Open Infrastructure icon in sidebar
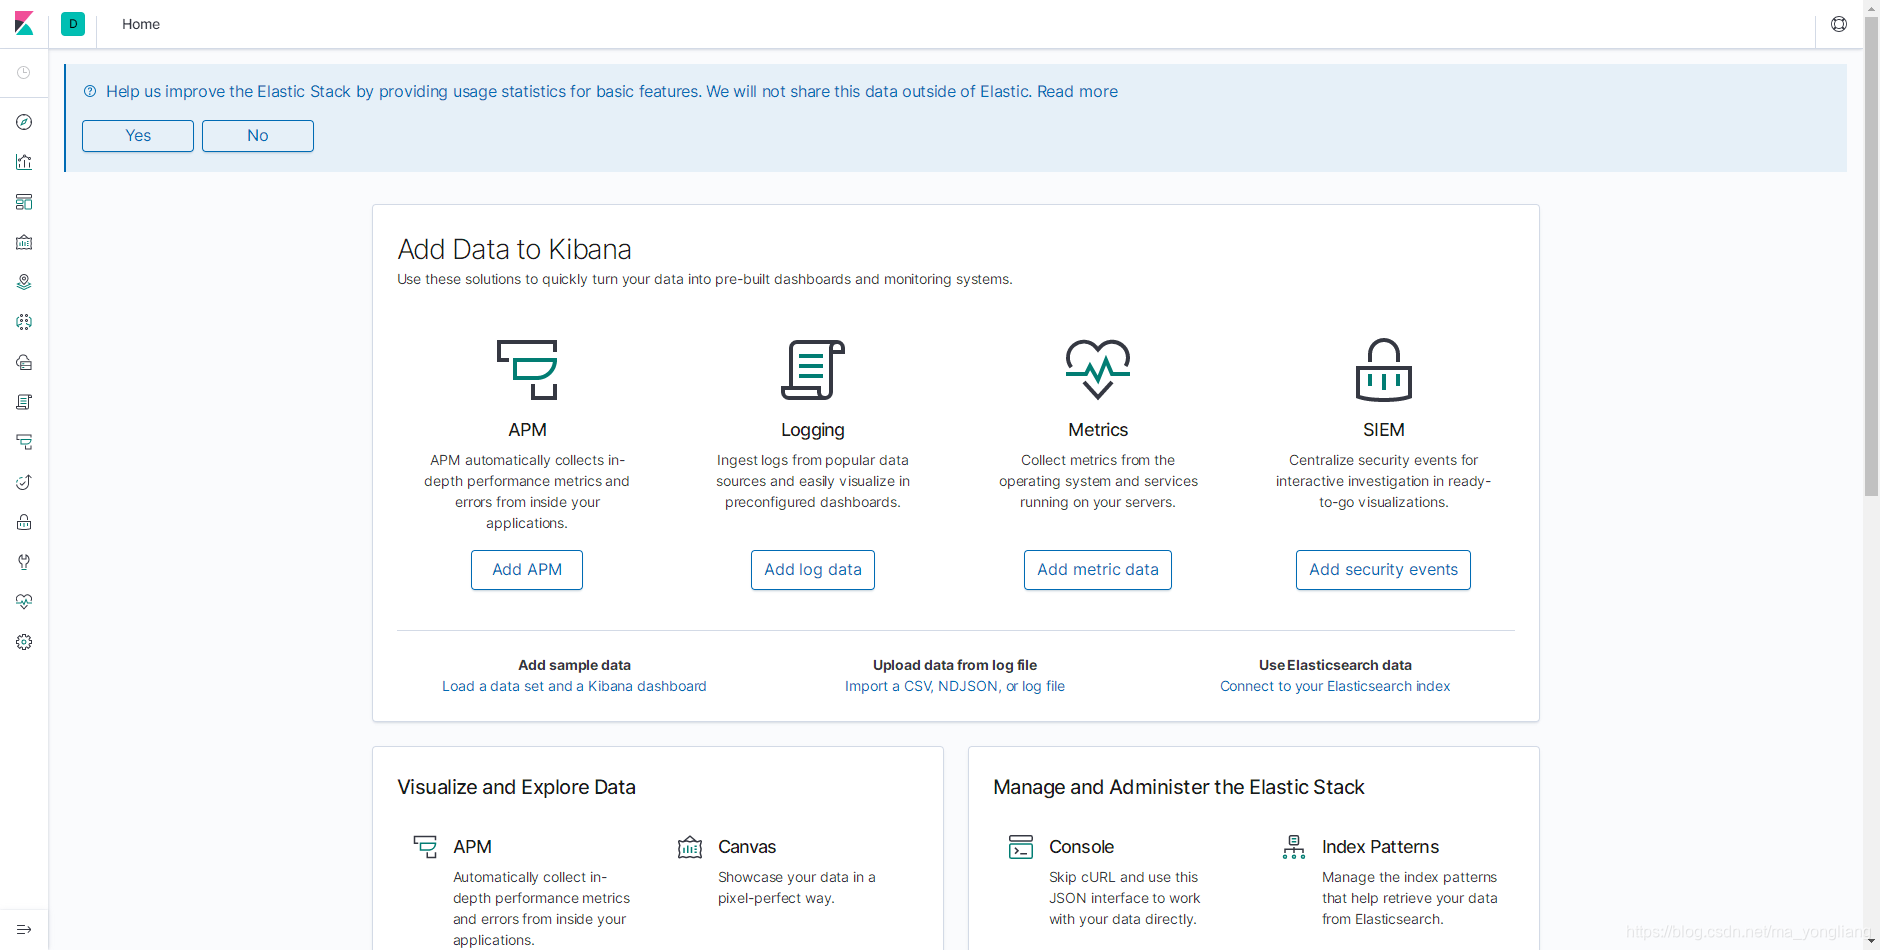 pos(24,362)
